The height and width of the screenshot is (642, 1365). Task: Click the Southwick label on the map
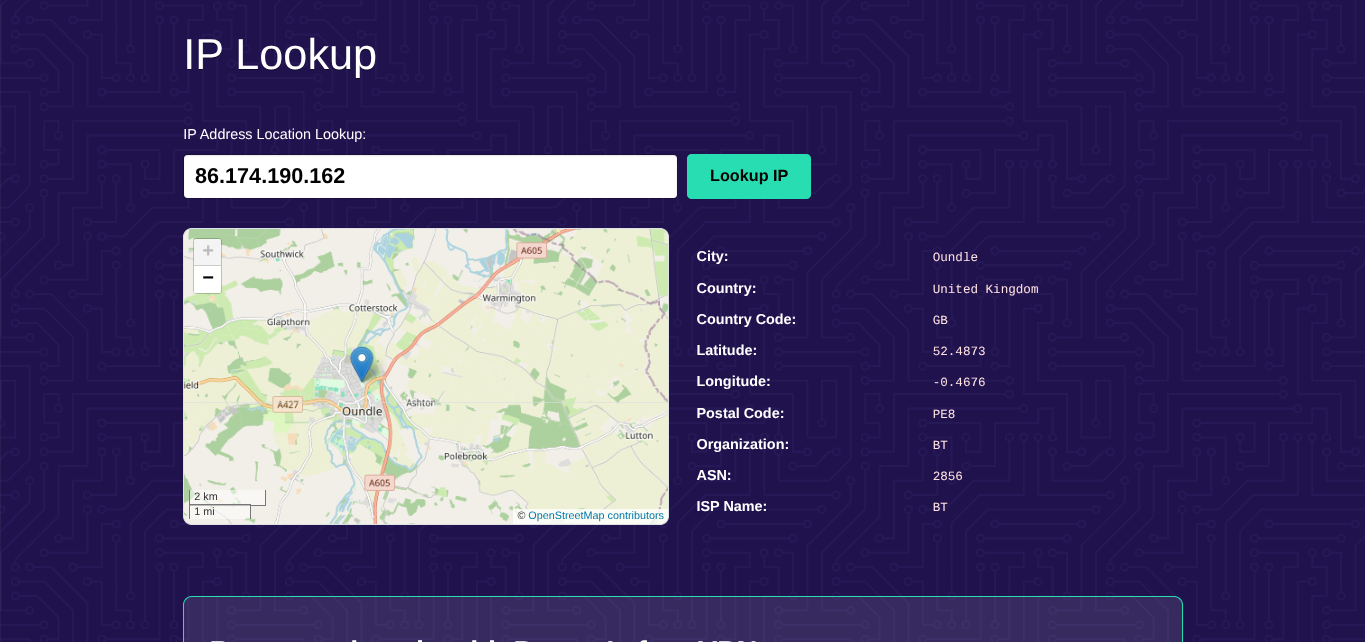[282, 254]
